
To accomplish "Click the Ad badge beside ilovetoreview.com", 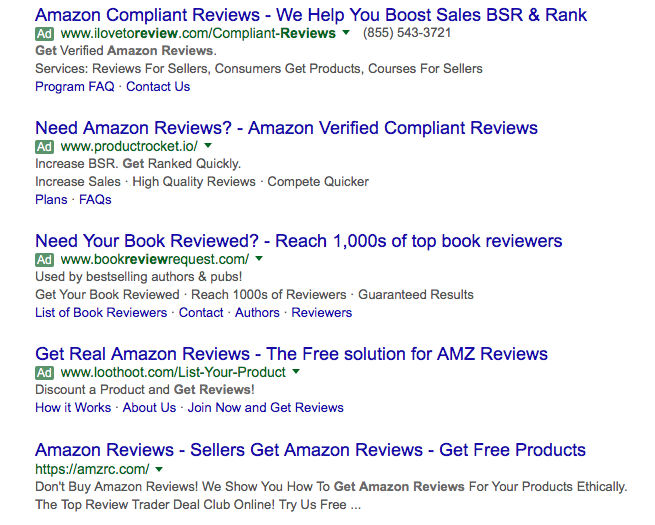I will click(44, 33).
